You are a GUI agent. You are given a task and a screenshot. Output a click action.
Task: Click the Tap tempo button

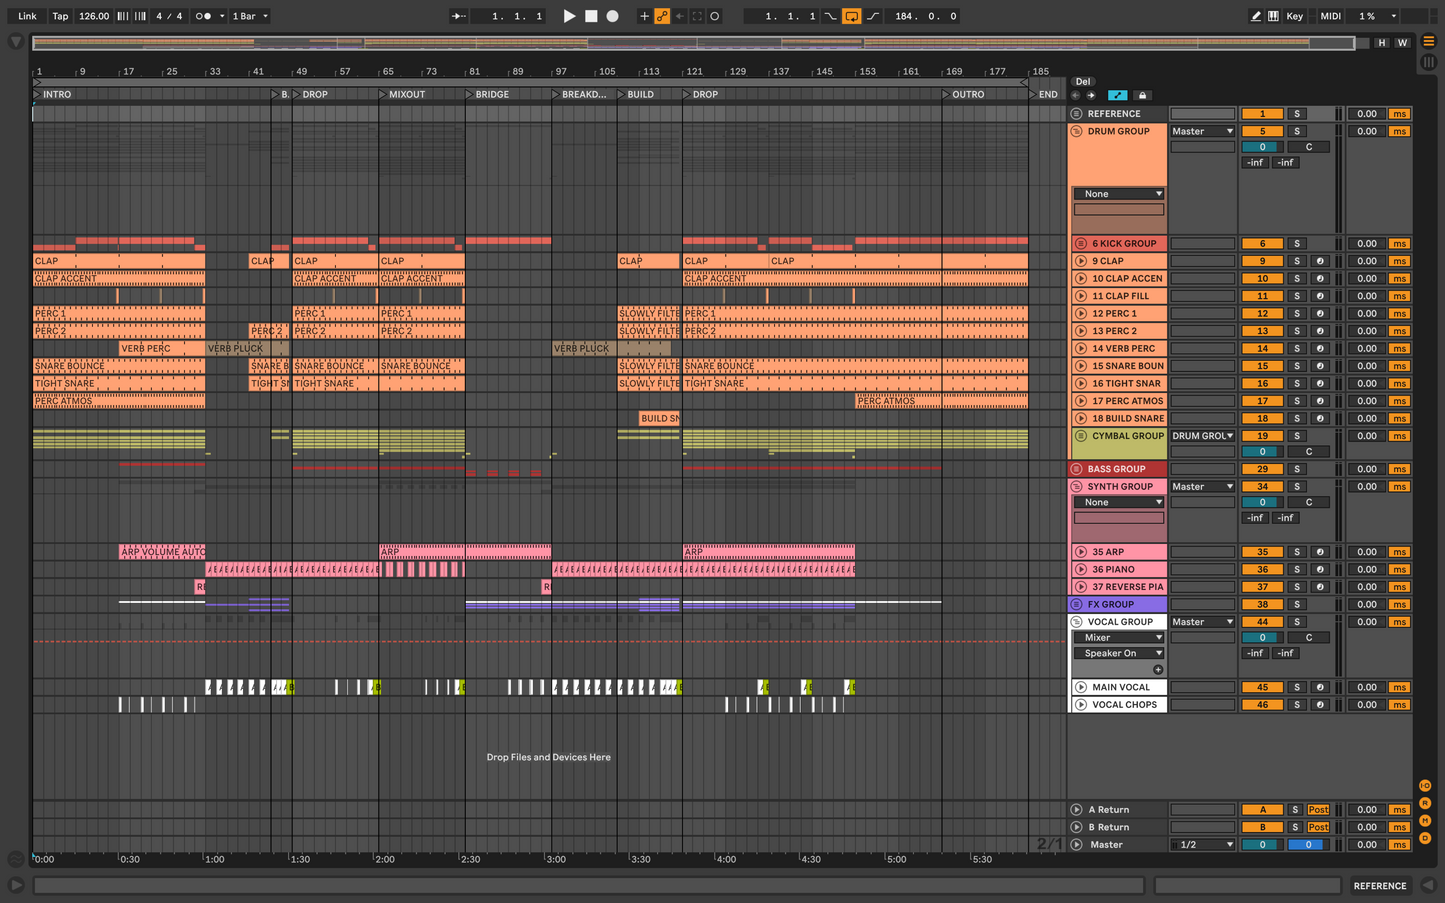pyautogui.click(x=60, y=16)
